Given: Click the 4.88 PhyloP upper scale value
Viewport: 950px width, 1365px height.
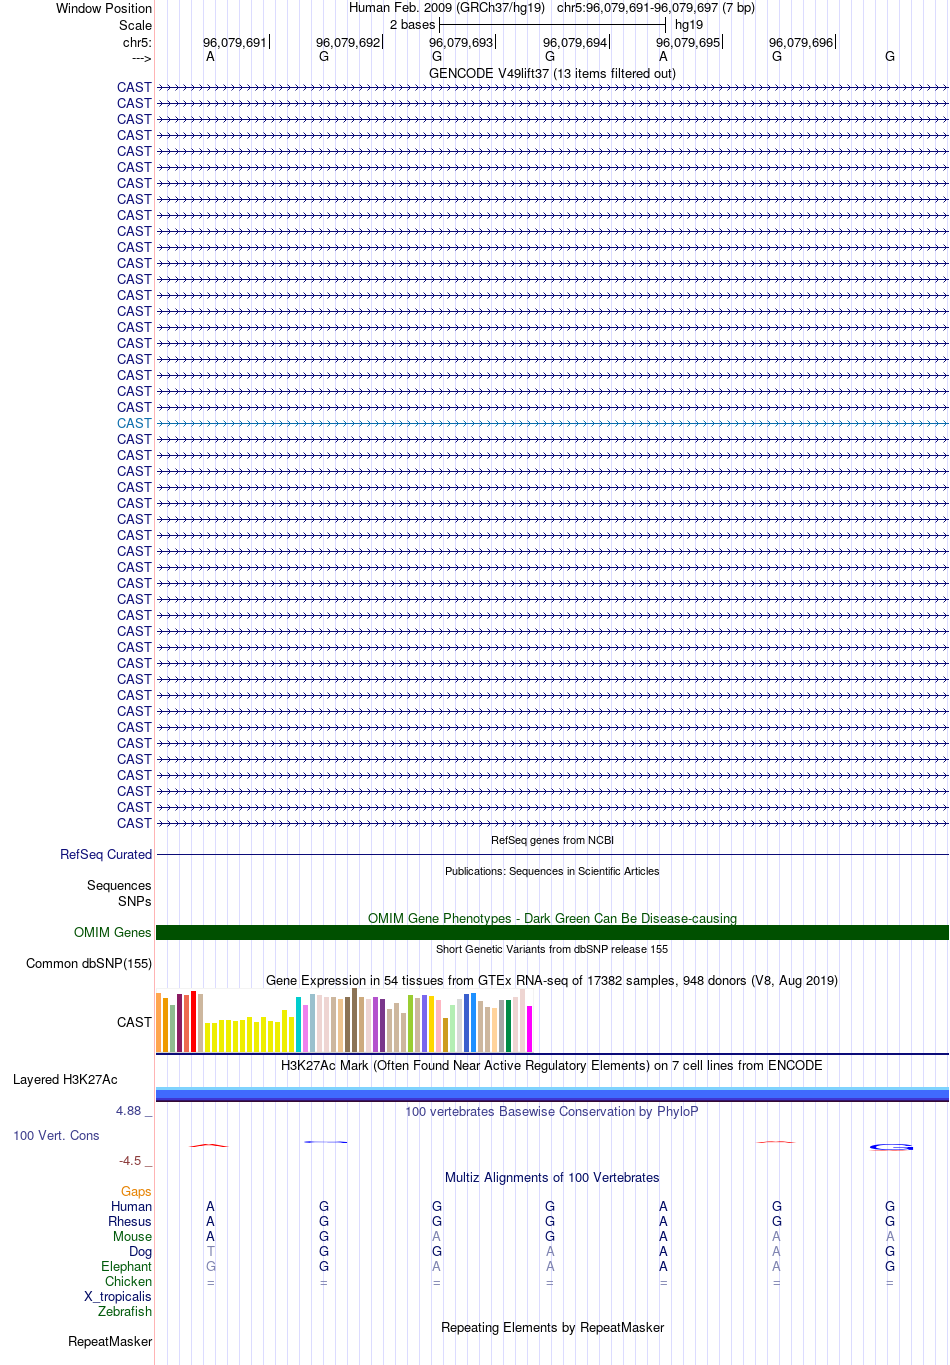Looking at the screenshot, I should (129, 1111).
